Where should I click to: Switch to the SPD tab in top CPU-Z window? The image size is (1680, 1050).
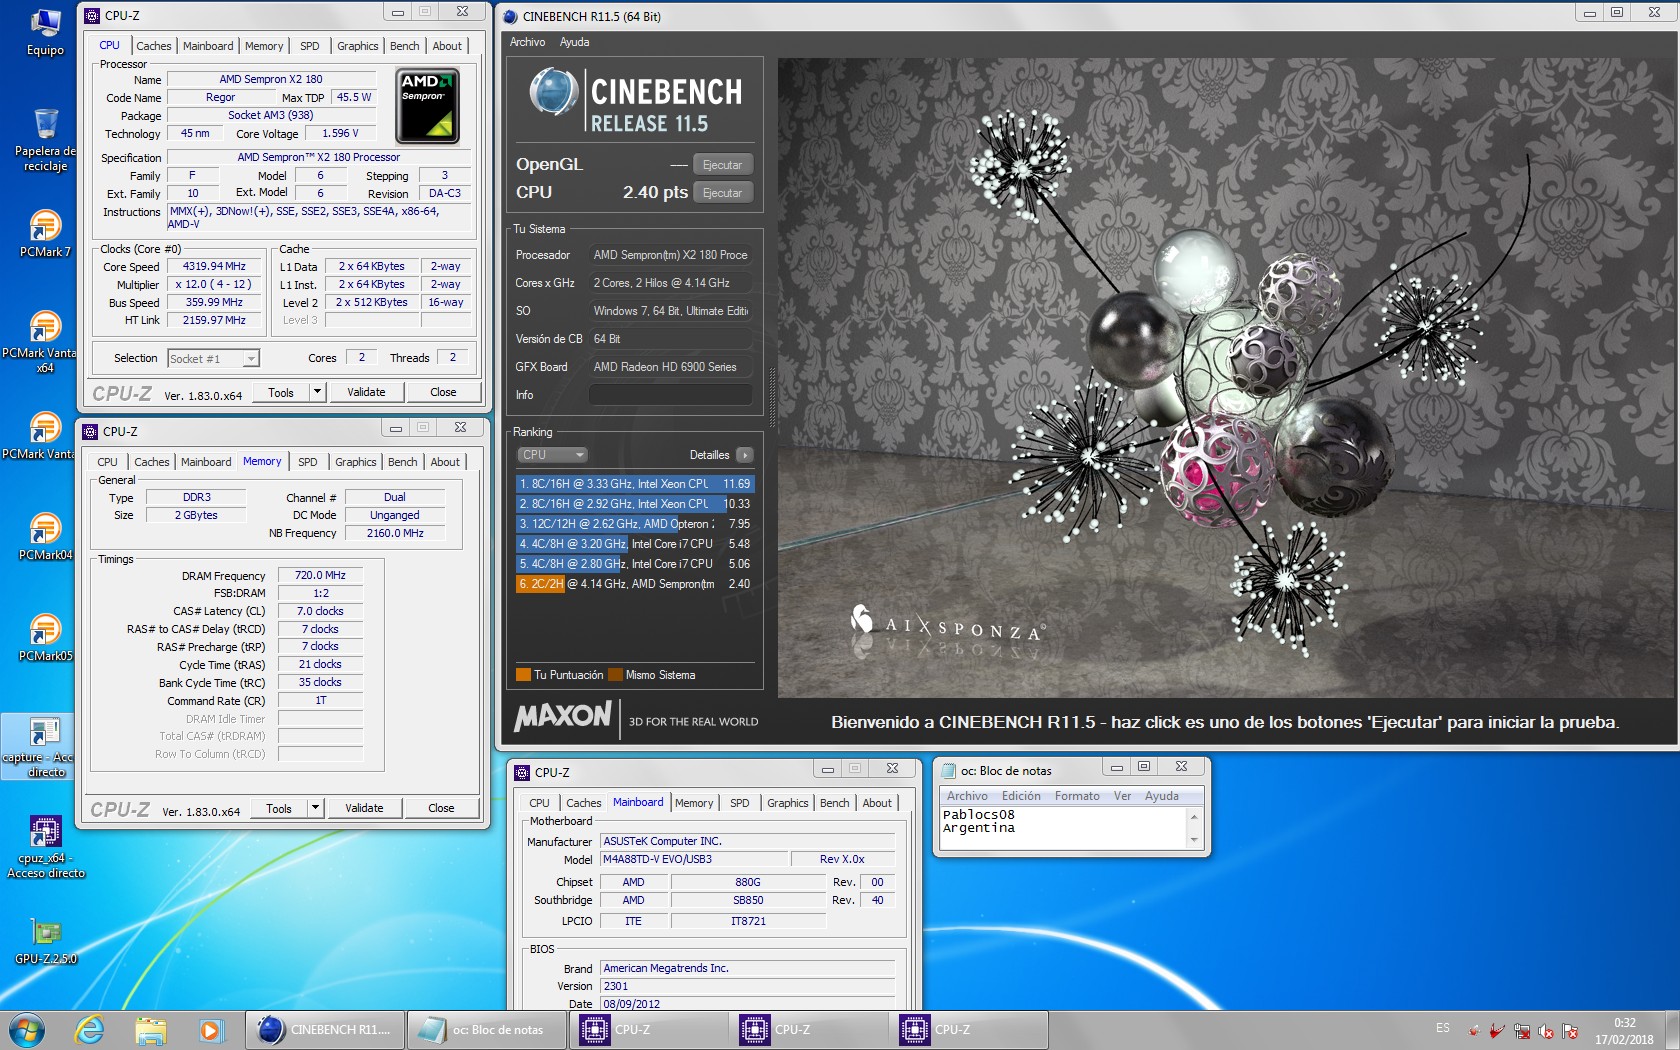310,46
